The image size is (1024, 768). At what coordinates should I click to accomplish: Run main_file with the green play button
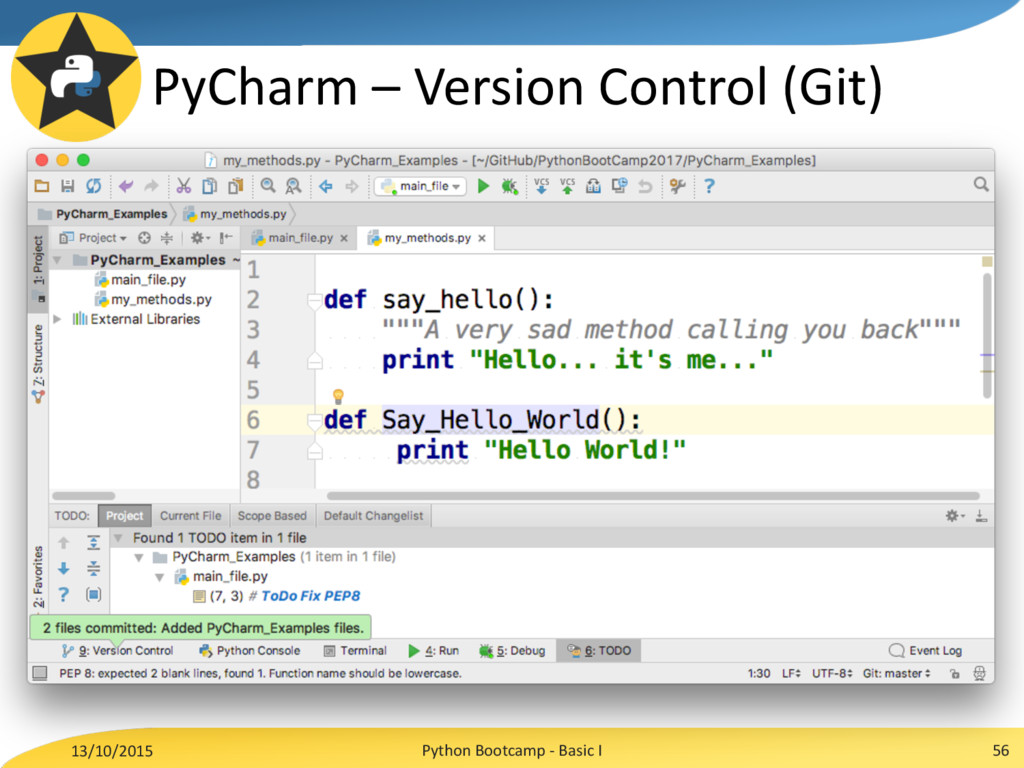click(483, 186)
